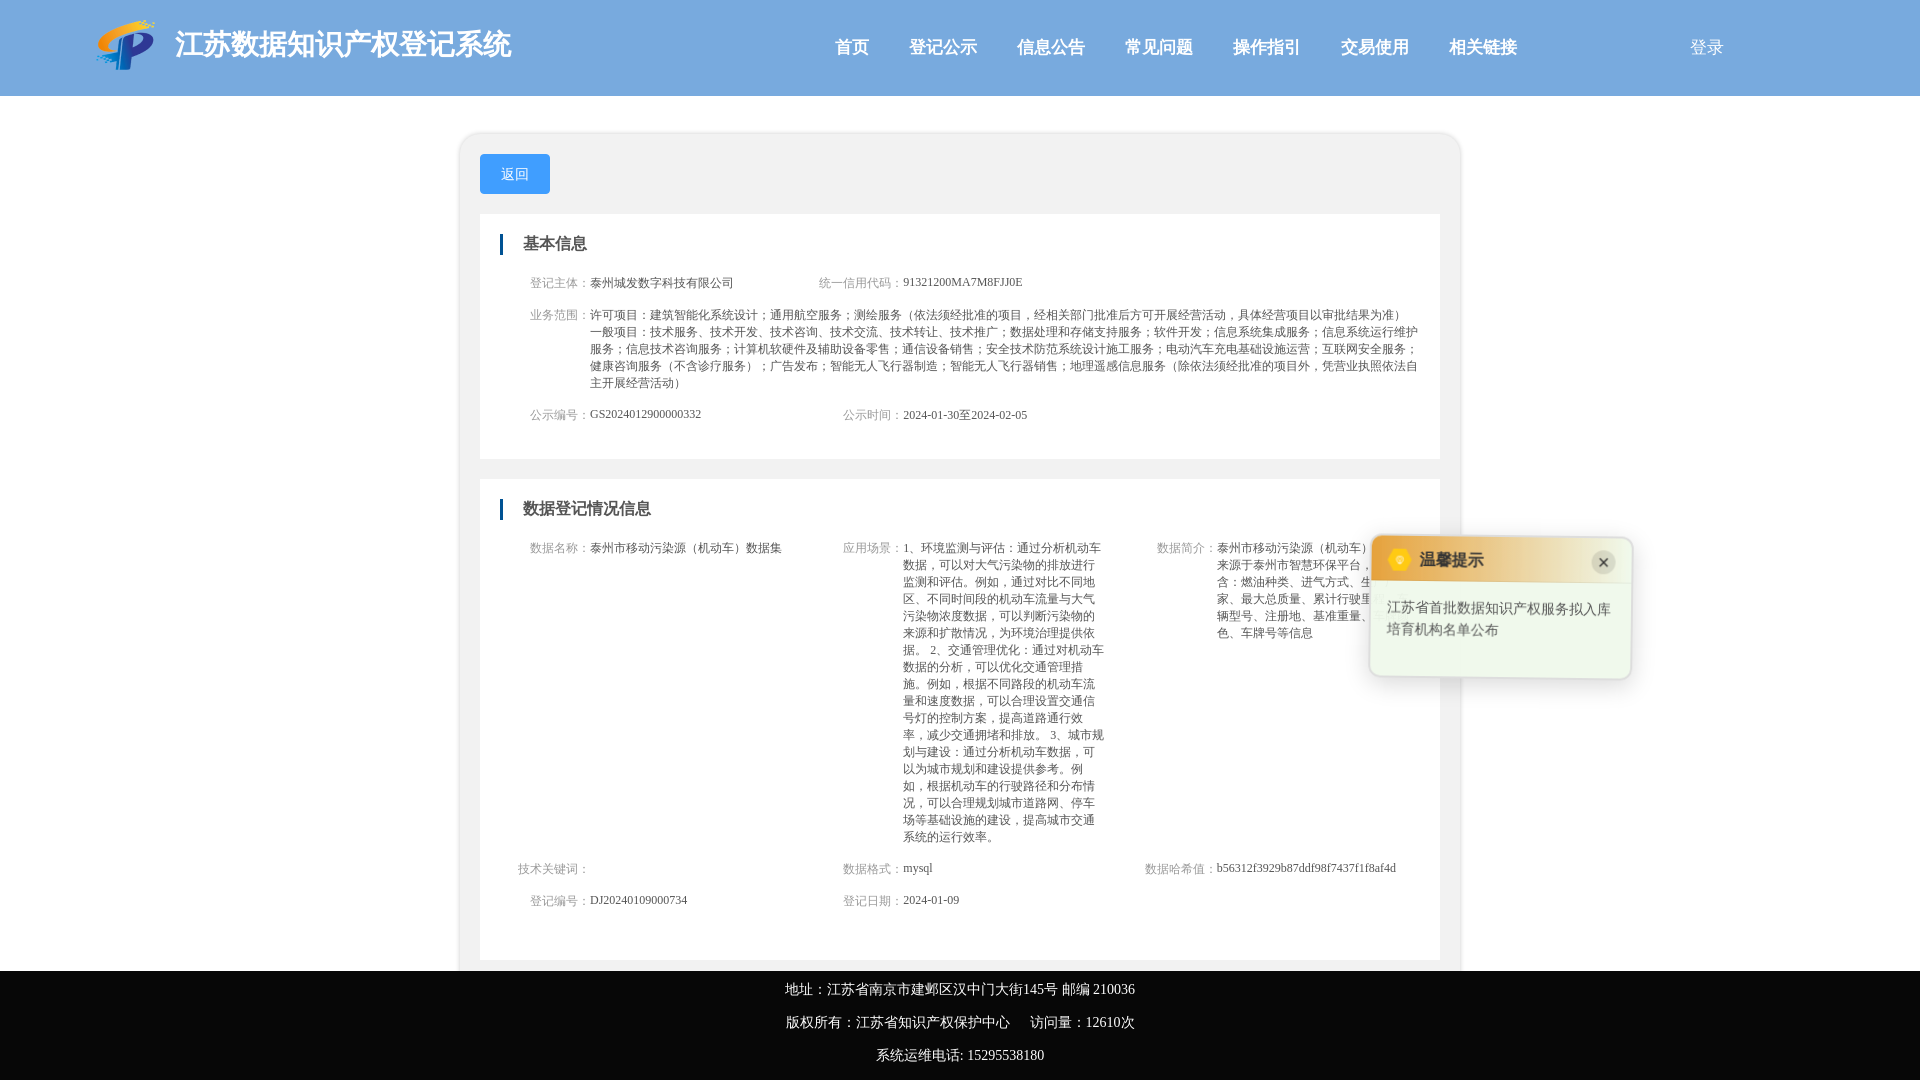Select publicity period 2024-01-30至2024-02-05
This screenshot has width=1920, height=1080.
[965, 415]
